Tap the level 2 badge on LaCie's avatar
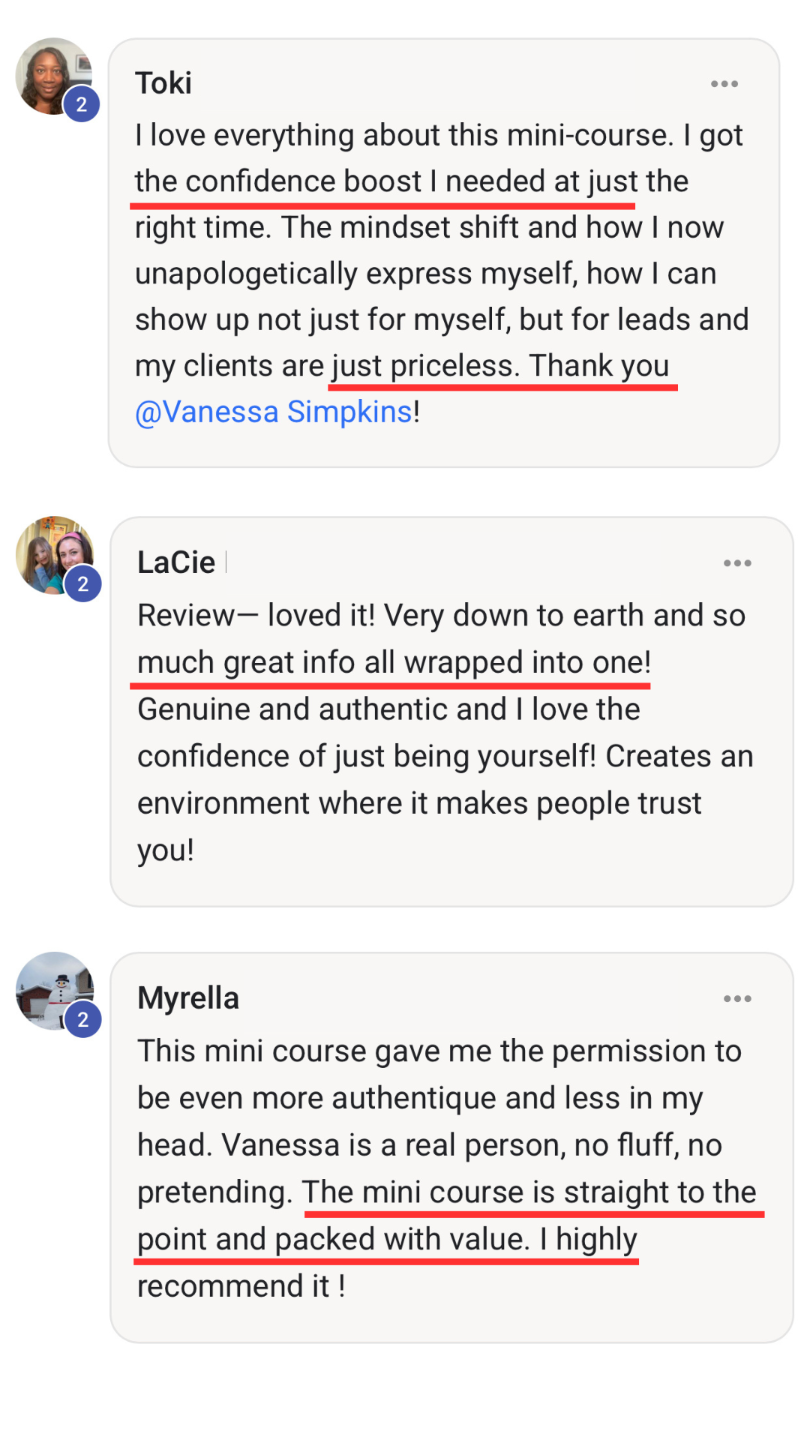The image size is (810, 1440). (x=83, y=584)
